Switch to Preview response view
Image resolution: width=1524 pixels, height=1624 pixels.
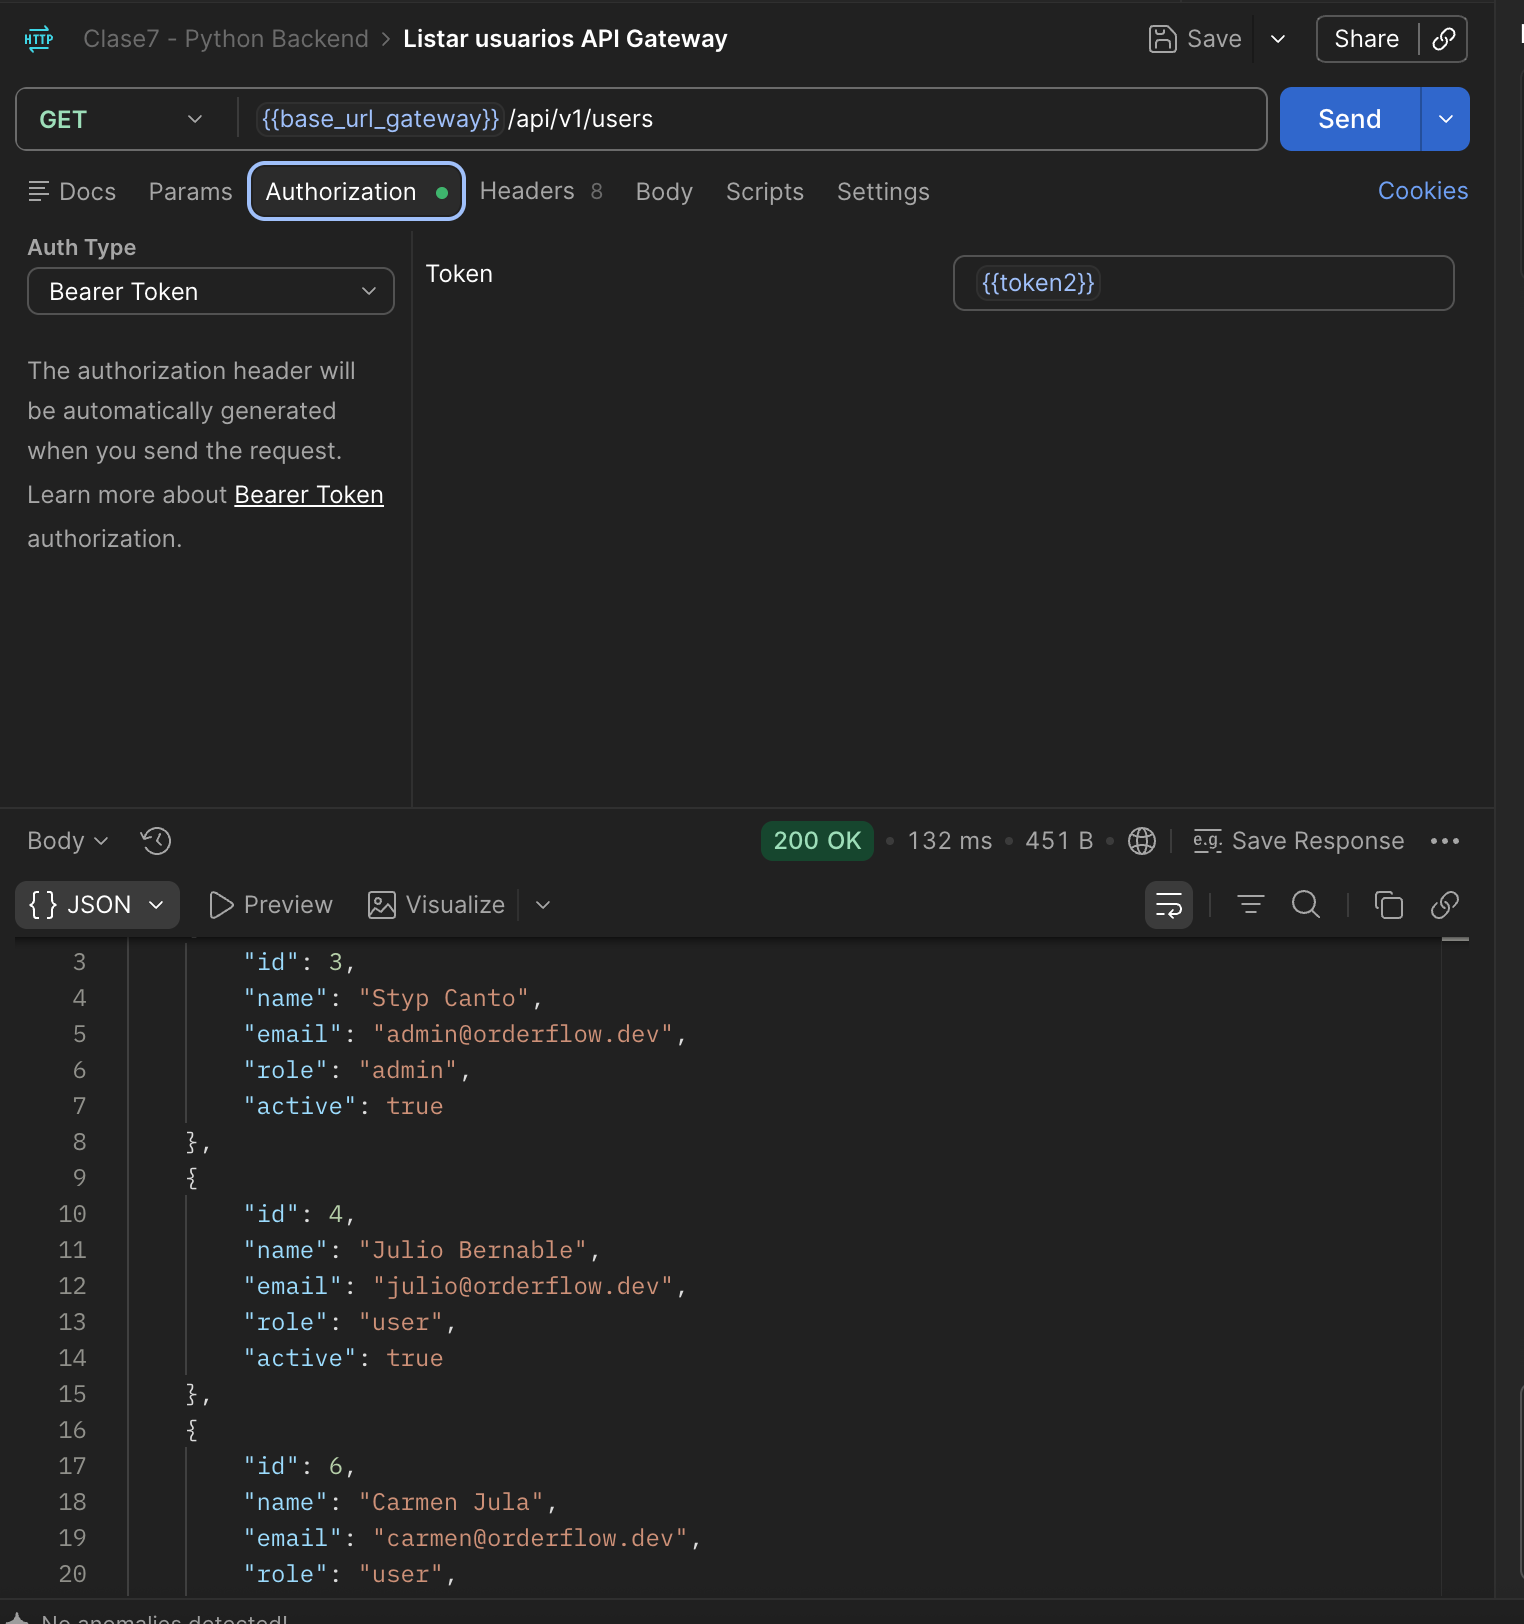270,905
